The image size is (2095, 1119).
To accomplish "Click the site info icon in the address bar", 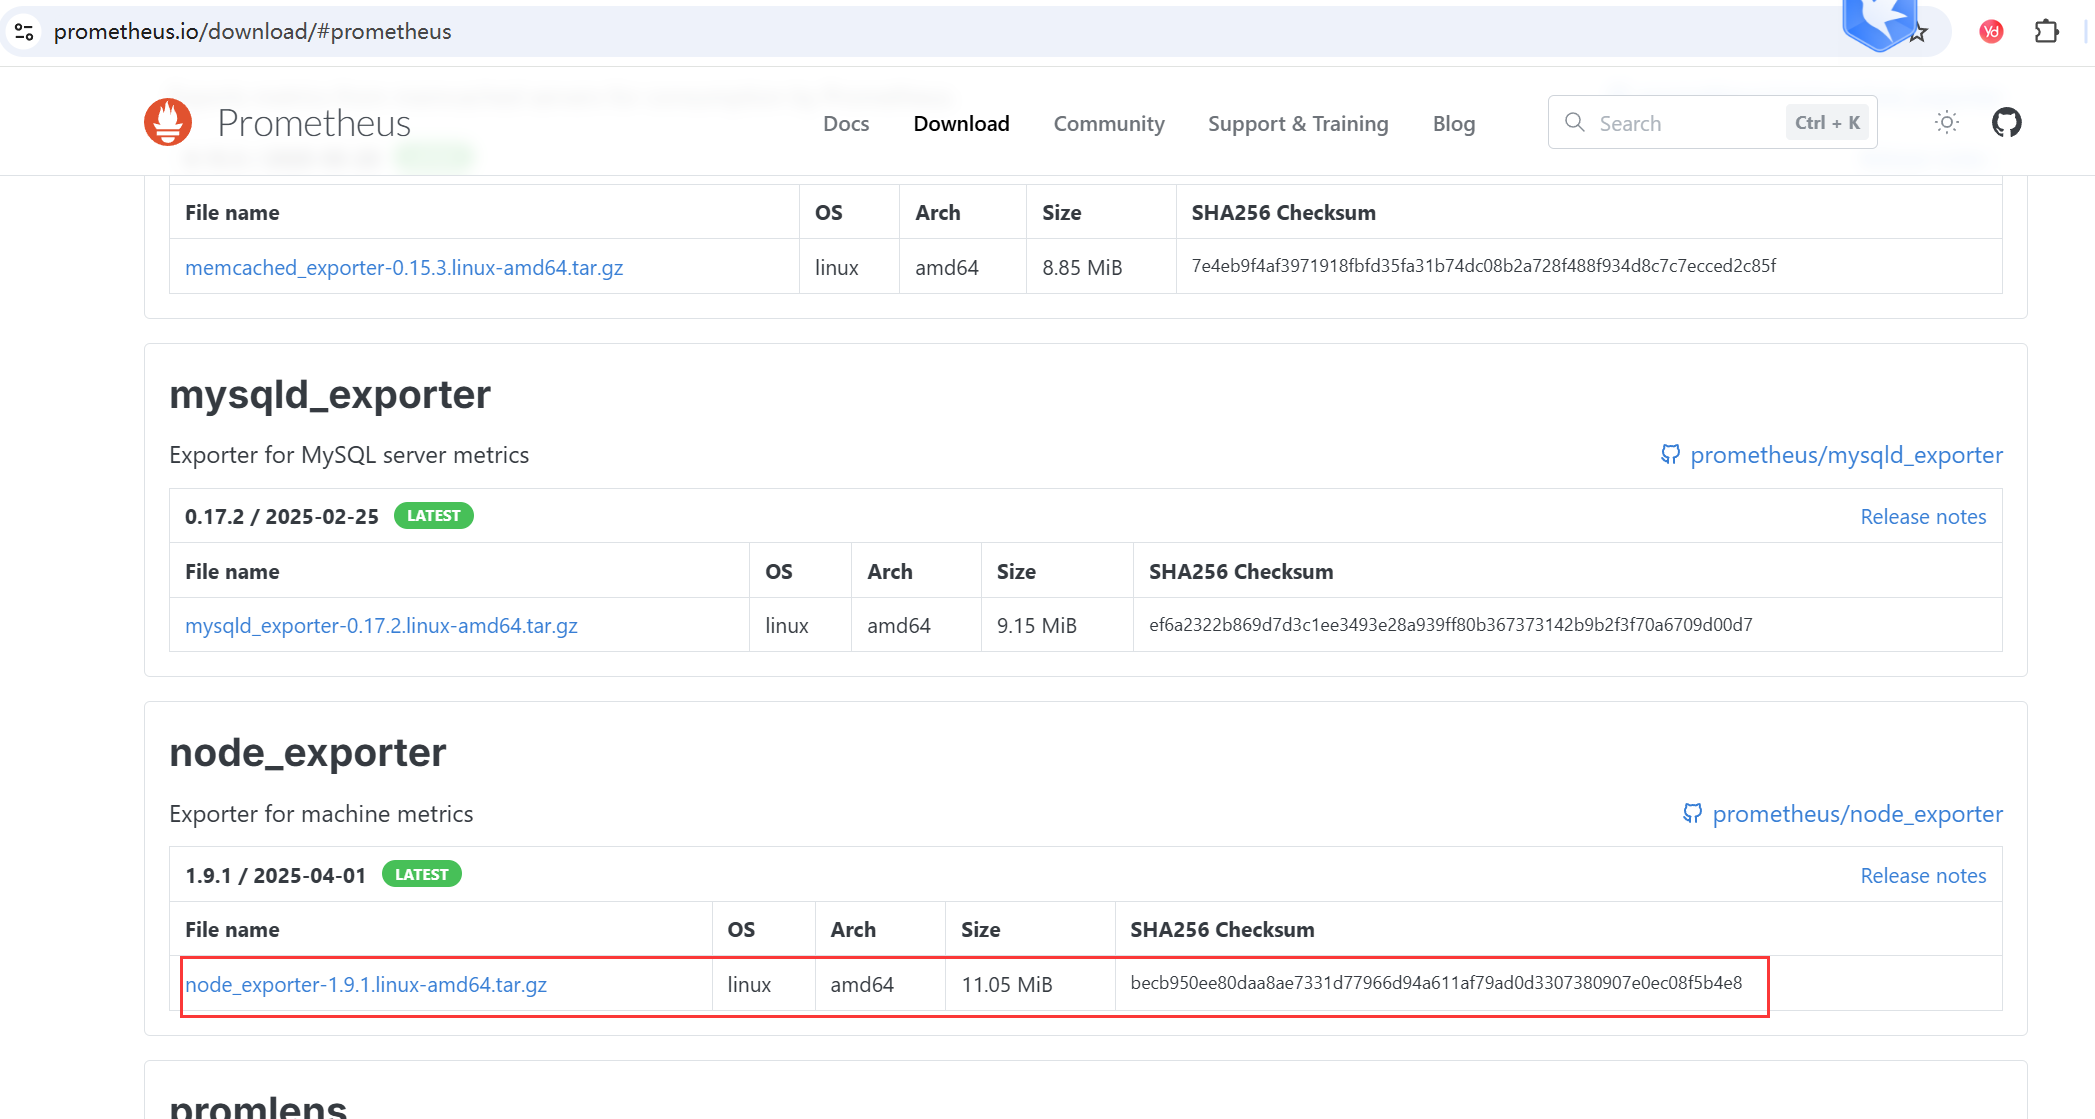I will pos(25,32).
